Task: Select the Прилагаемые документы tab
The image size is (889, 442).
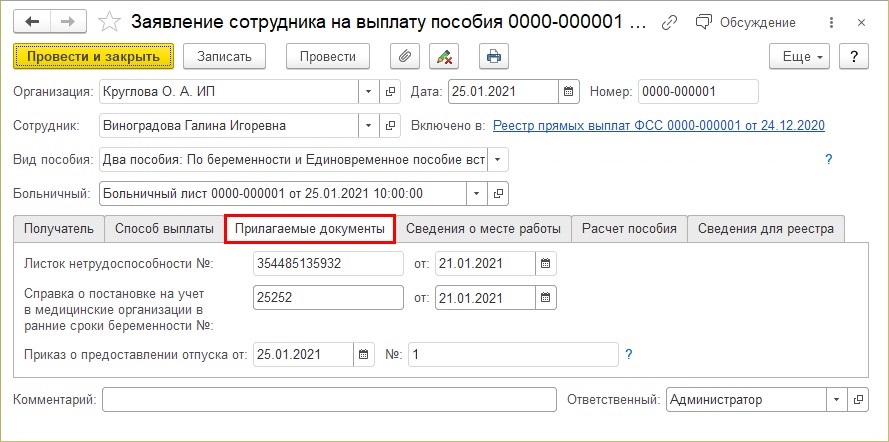Action: tap(310, 229)
